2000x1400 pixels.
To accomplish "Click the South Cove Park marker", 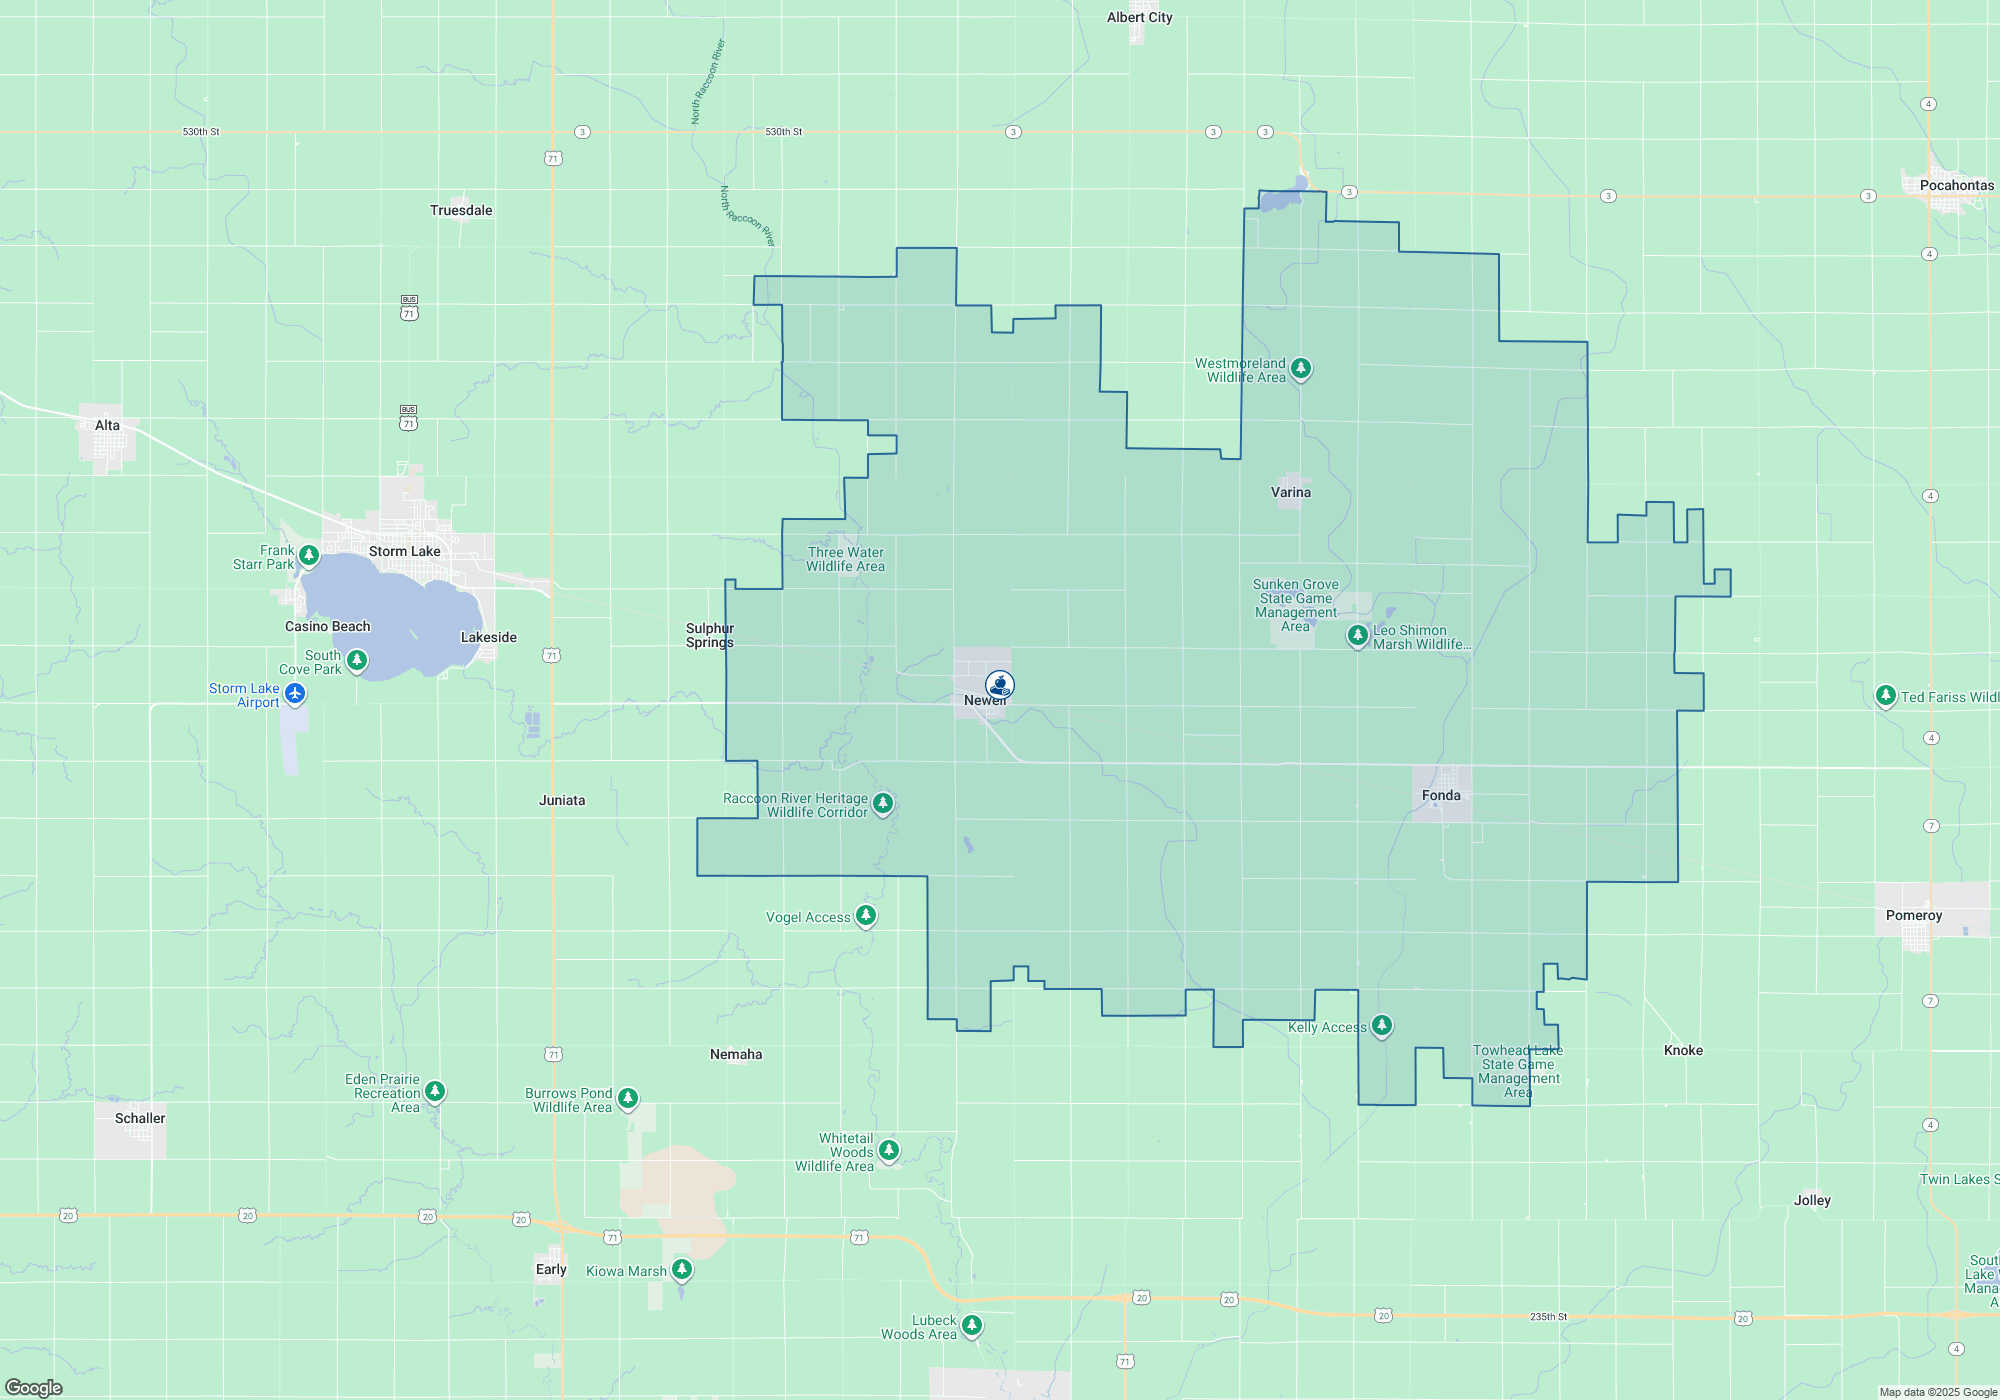I will click(357, 660).
